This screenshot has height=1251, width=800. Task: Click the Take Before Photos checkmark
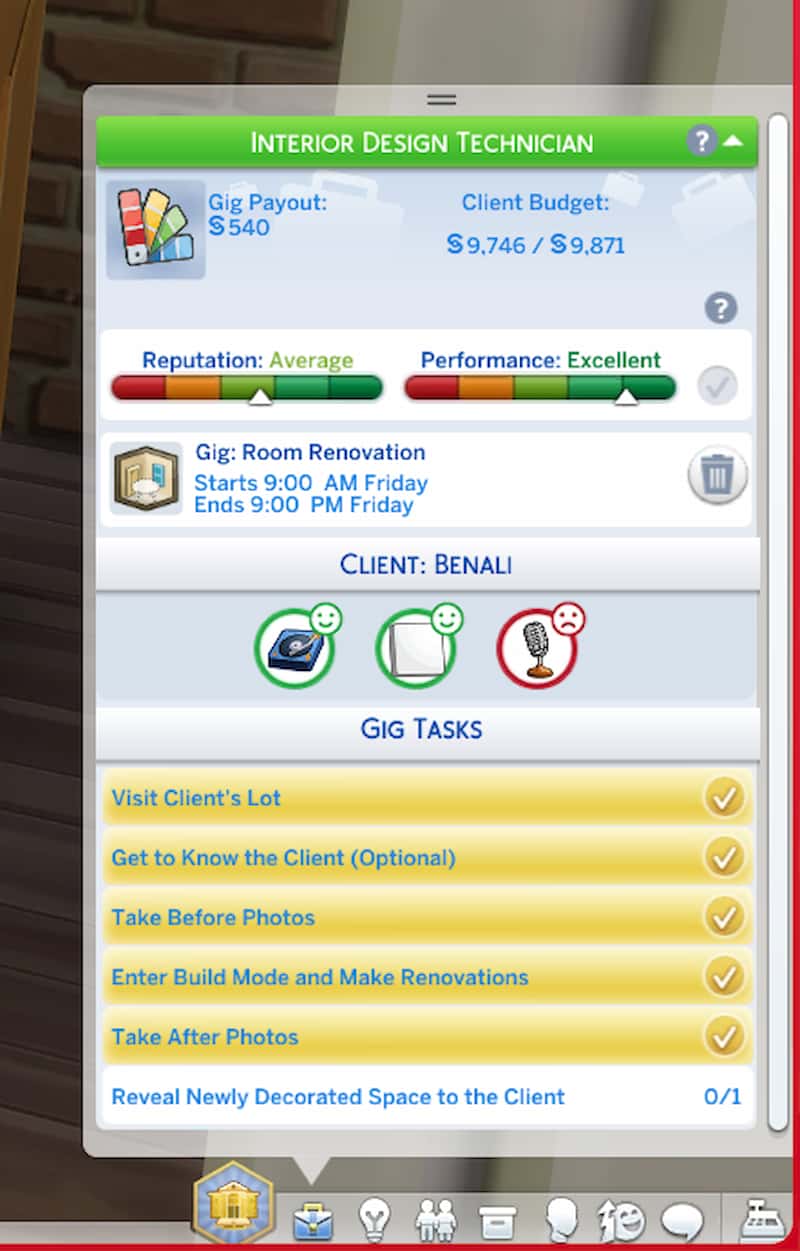point(723,917)
